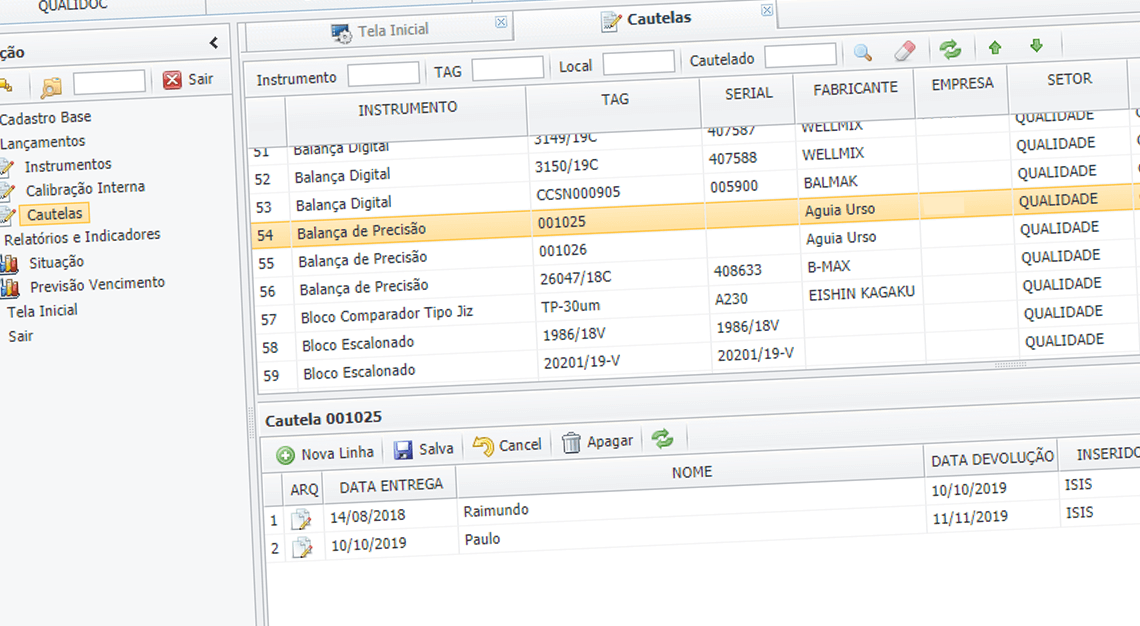Image resolution: width=1140 pixels, height=626 pixels.
Task: Delete entry with the Apagar trash icon
Action: pyautogui.click(x=571, y=443)
